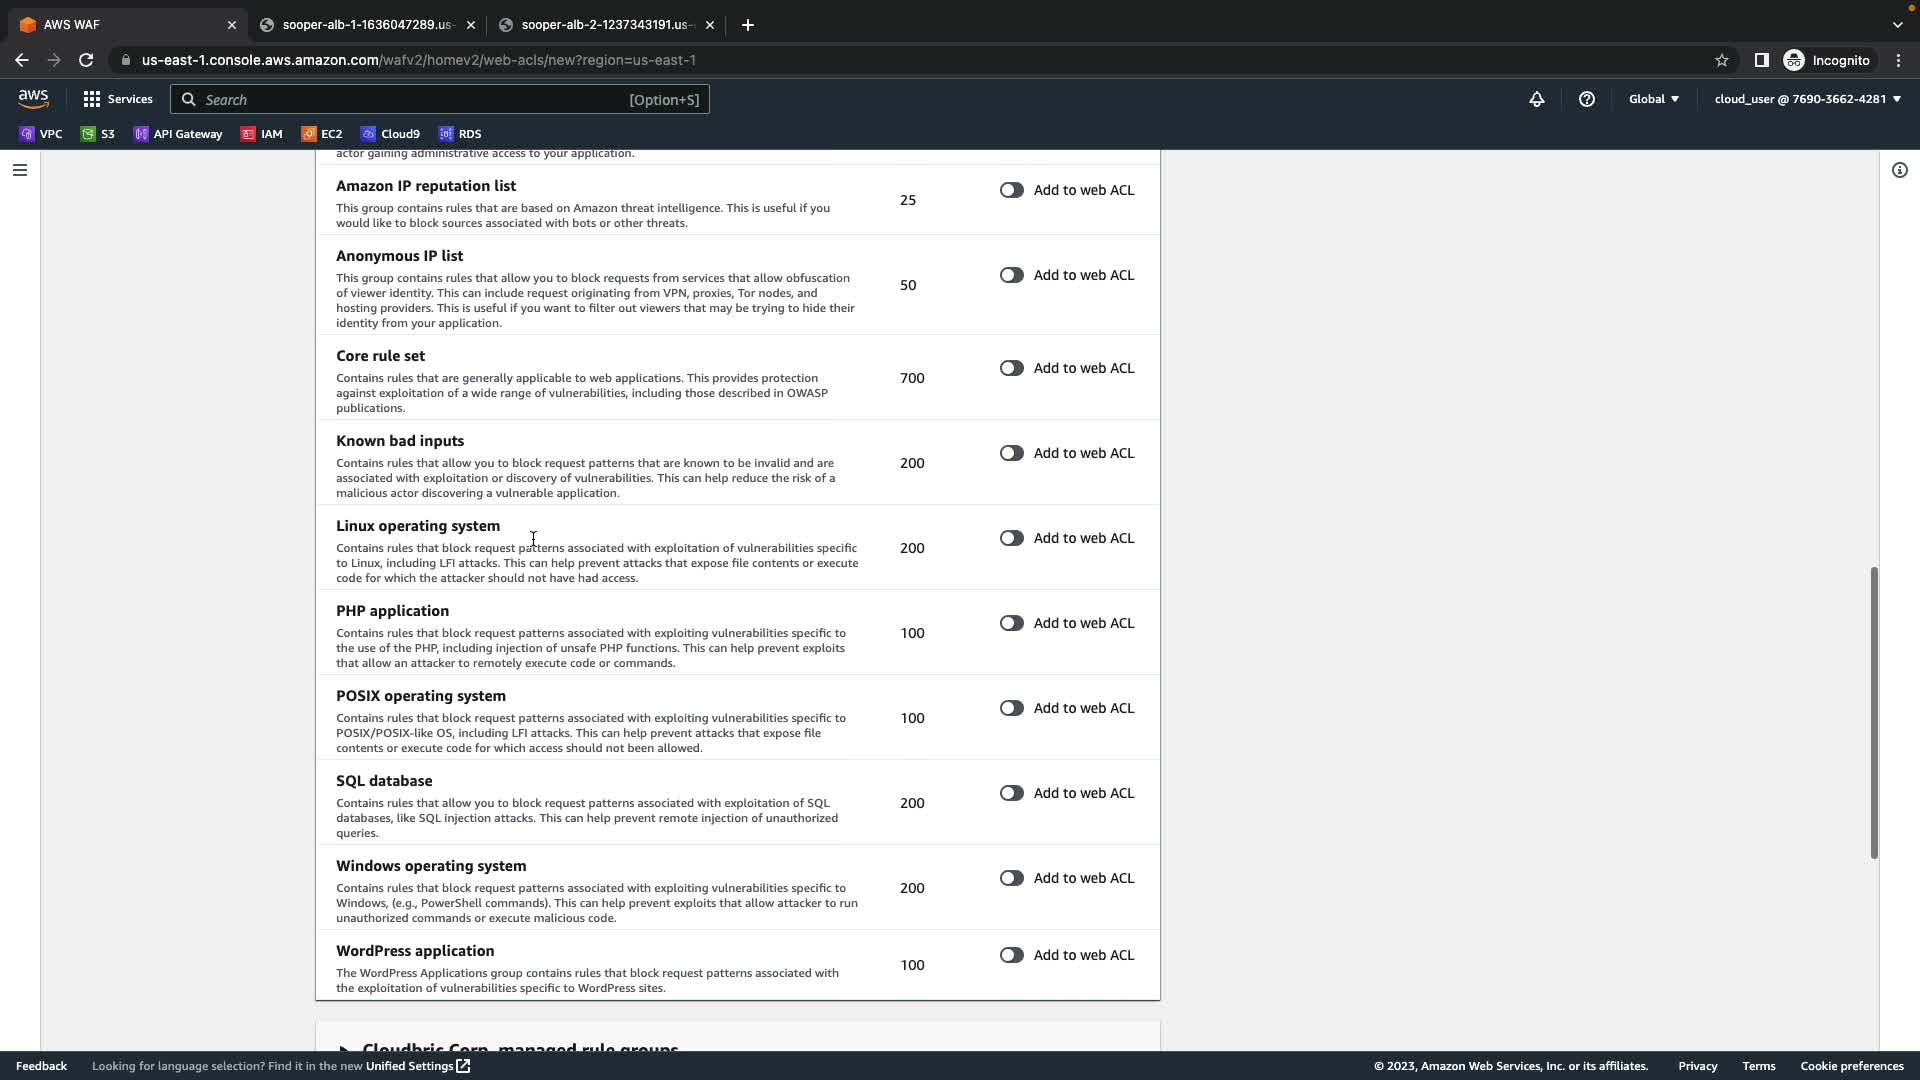Open the Global region dropdown
Screen dimensions: 1920x1080
click(x=1653, y=99)
